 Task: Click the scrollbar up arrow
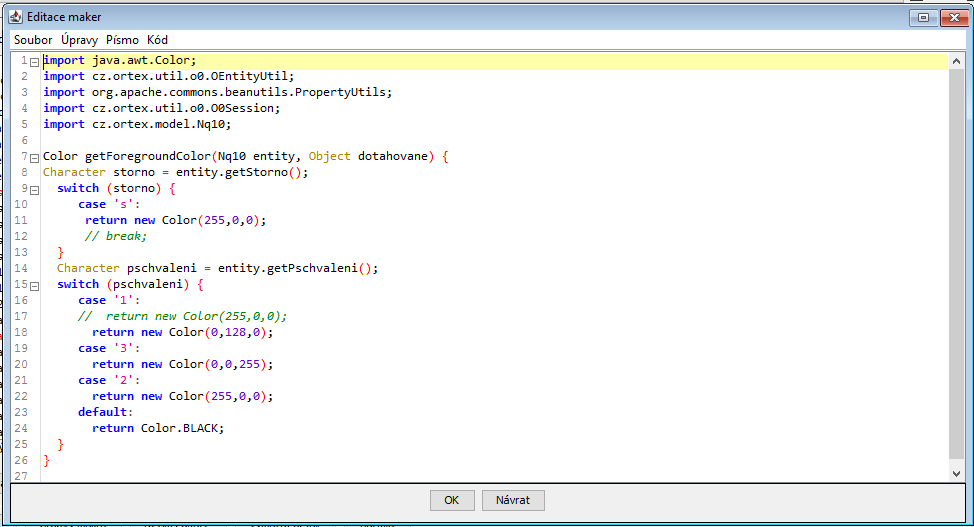click(956, 62)
